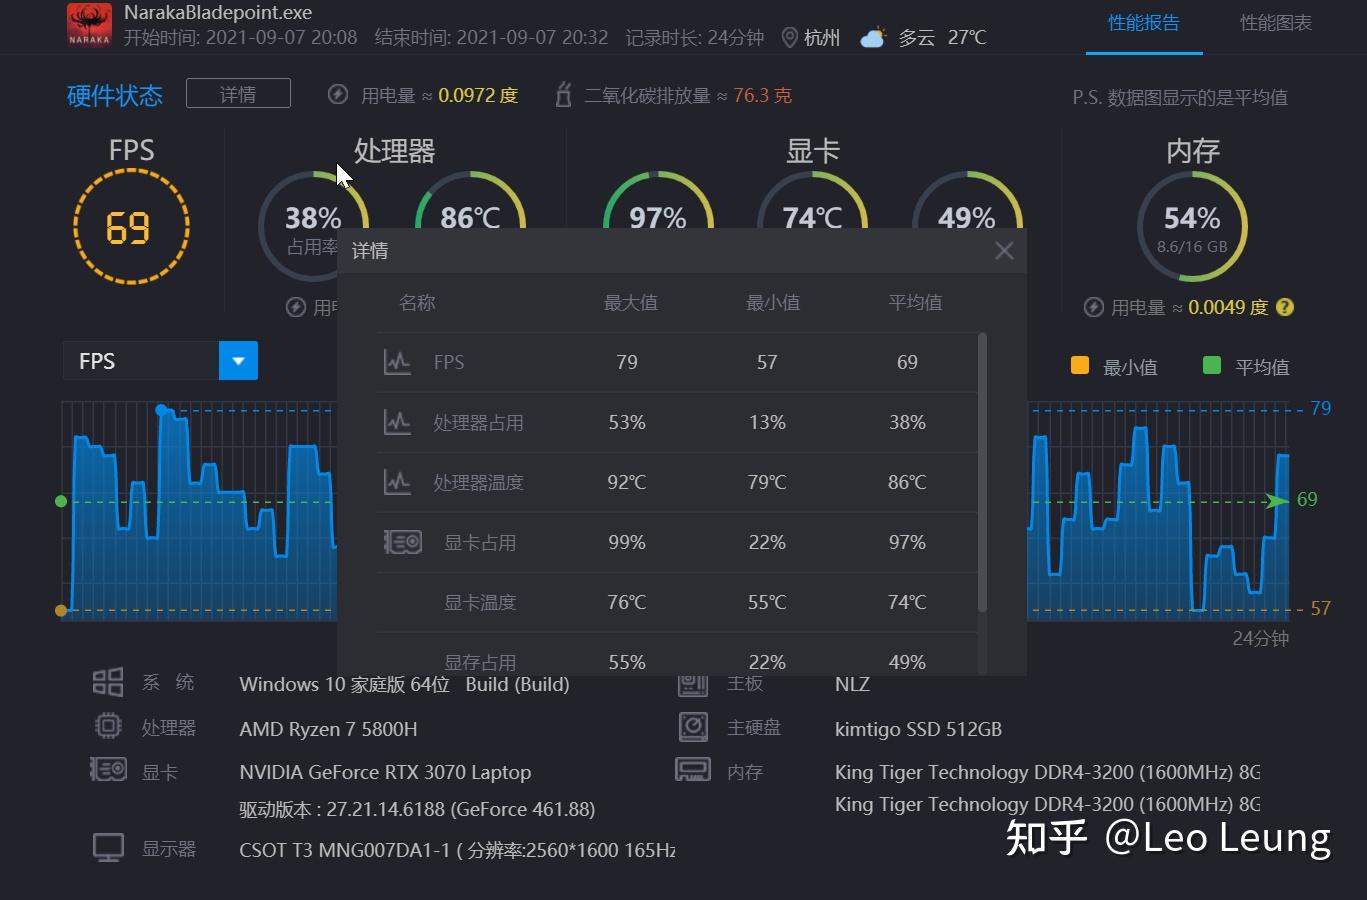
Task: Click the 处理器占用 minimum value 13%
Action: point(767,422)
